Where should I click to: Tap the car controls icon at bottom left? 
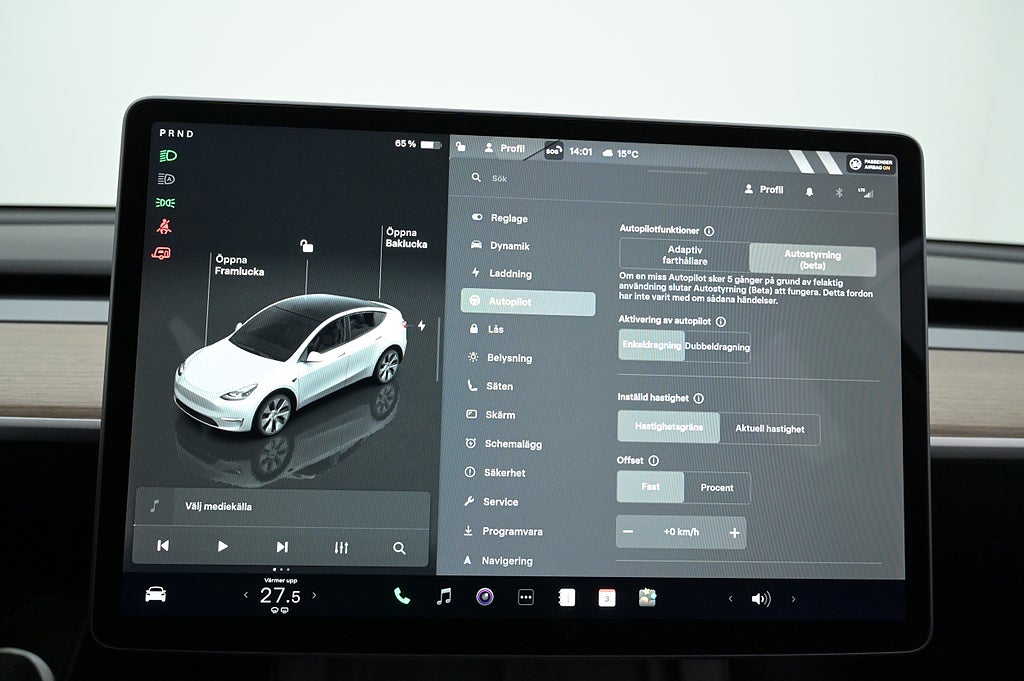pos(155,594)
